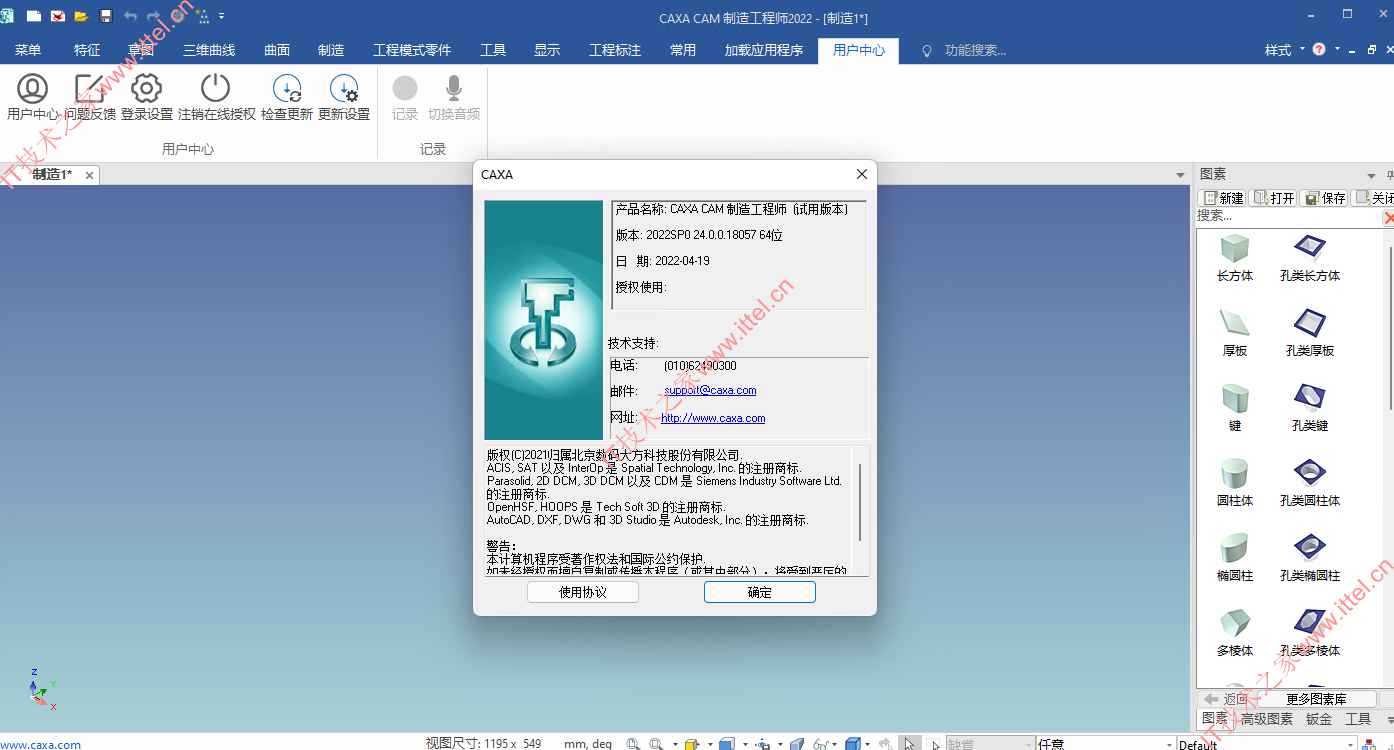This screenshot has height=750, width=1394.
Task: Click the license text scrollbar in dialog
Action: click(860, 502)
